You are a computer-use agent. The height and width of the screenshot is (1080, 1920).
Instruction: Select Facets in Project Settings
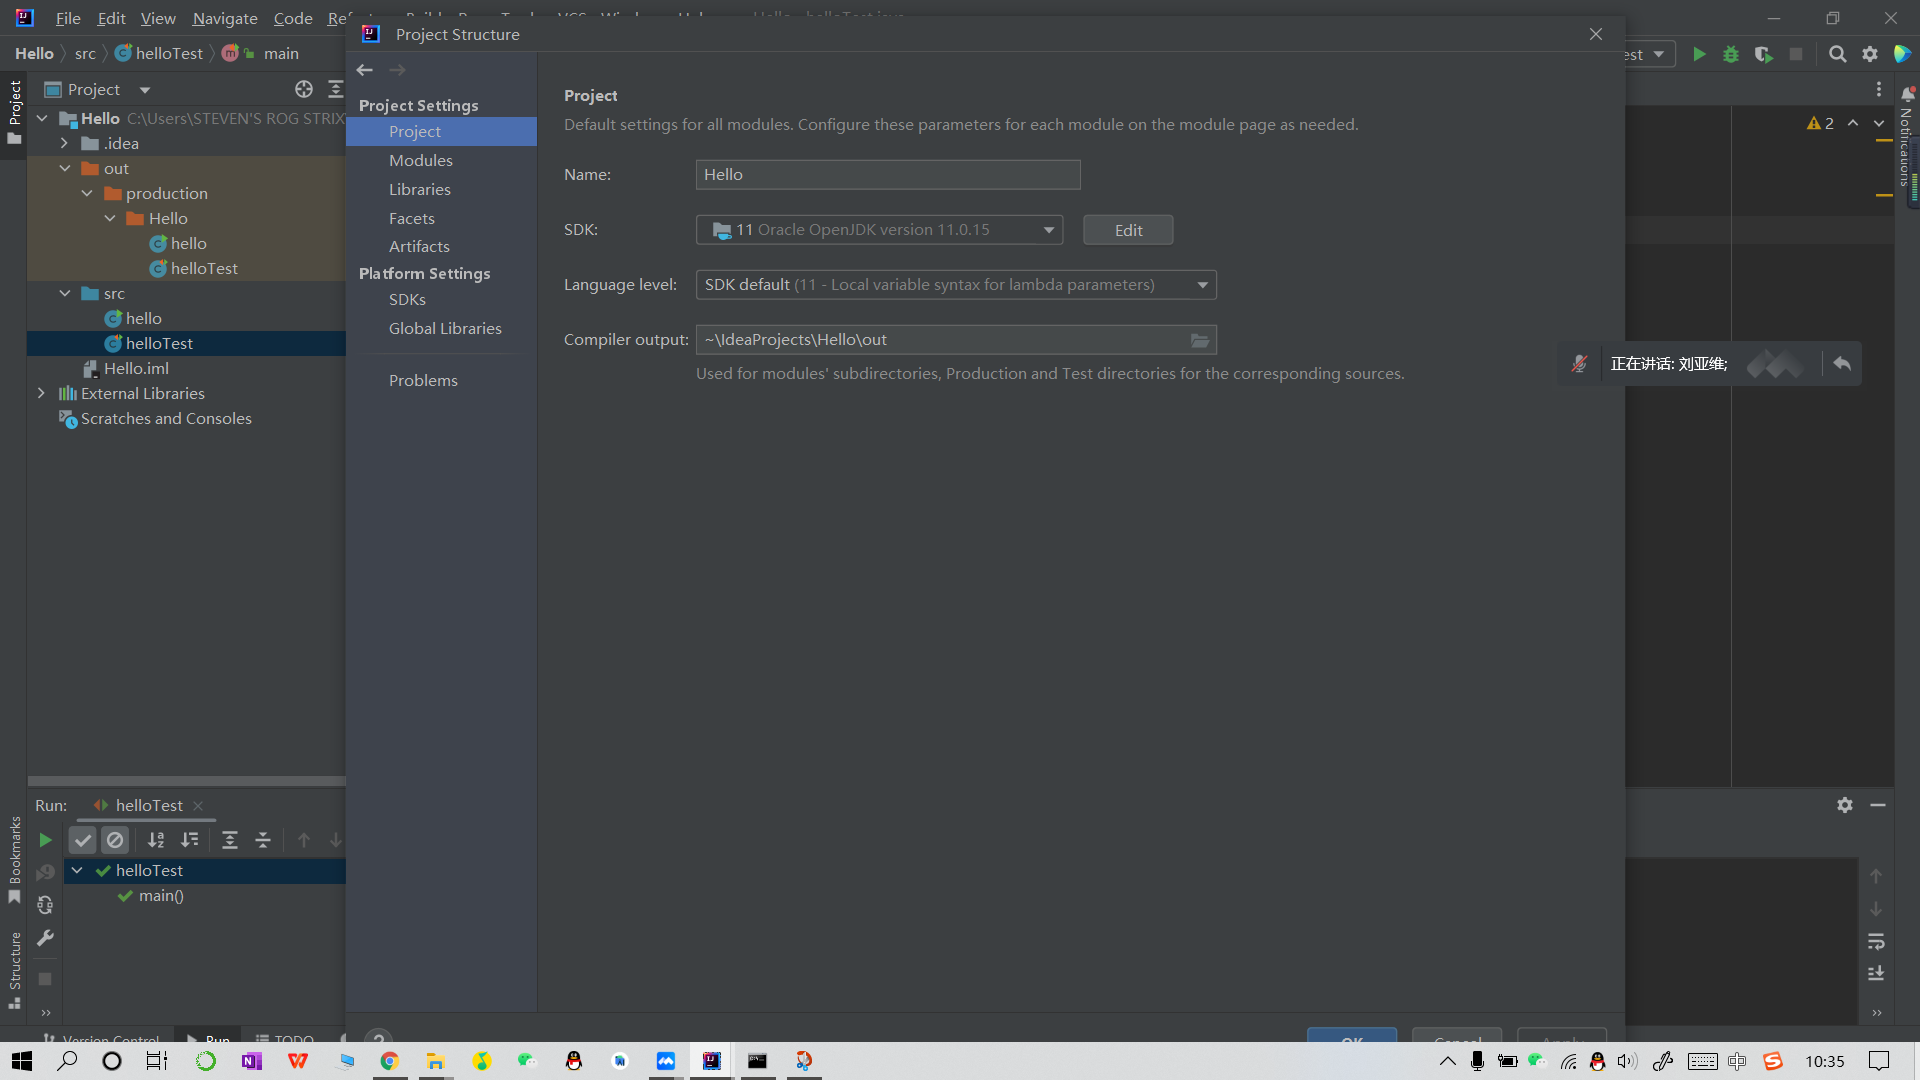[x=412, y=219]
